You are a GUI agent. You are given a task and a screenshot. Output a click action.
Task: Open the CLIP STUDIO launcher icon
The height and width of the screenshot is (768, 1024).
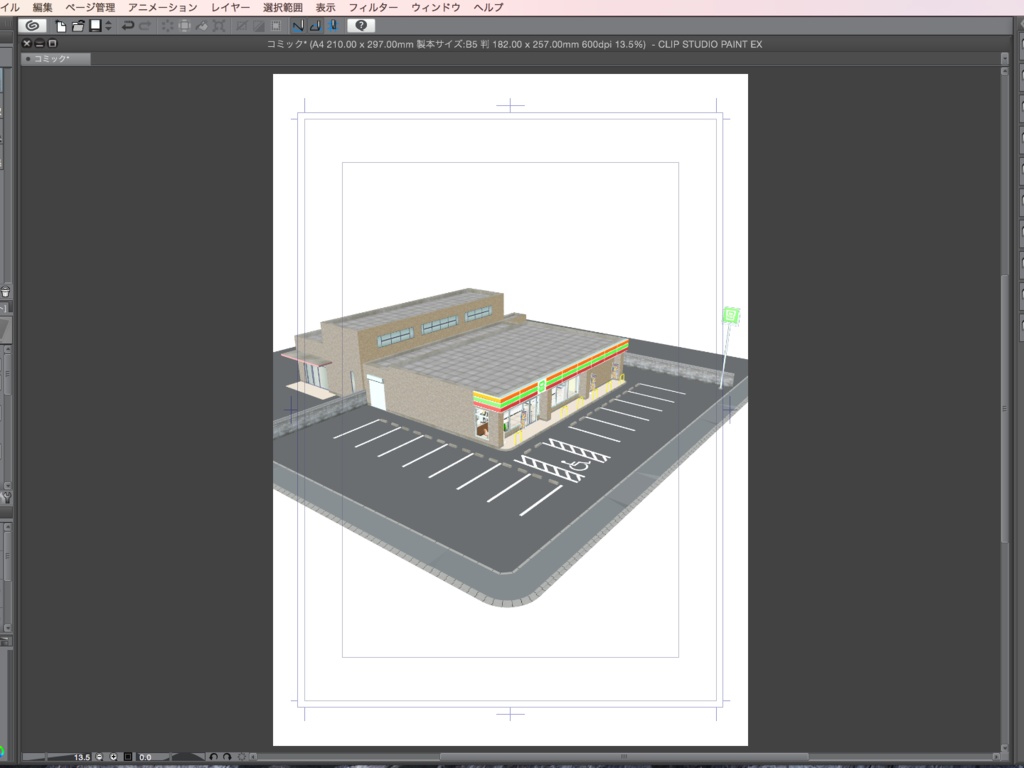pyautogui.click(x=32, y=25)
